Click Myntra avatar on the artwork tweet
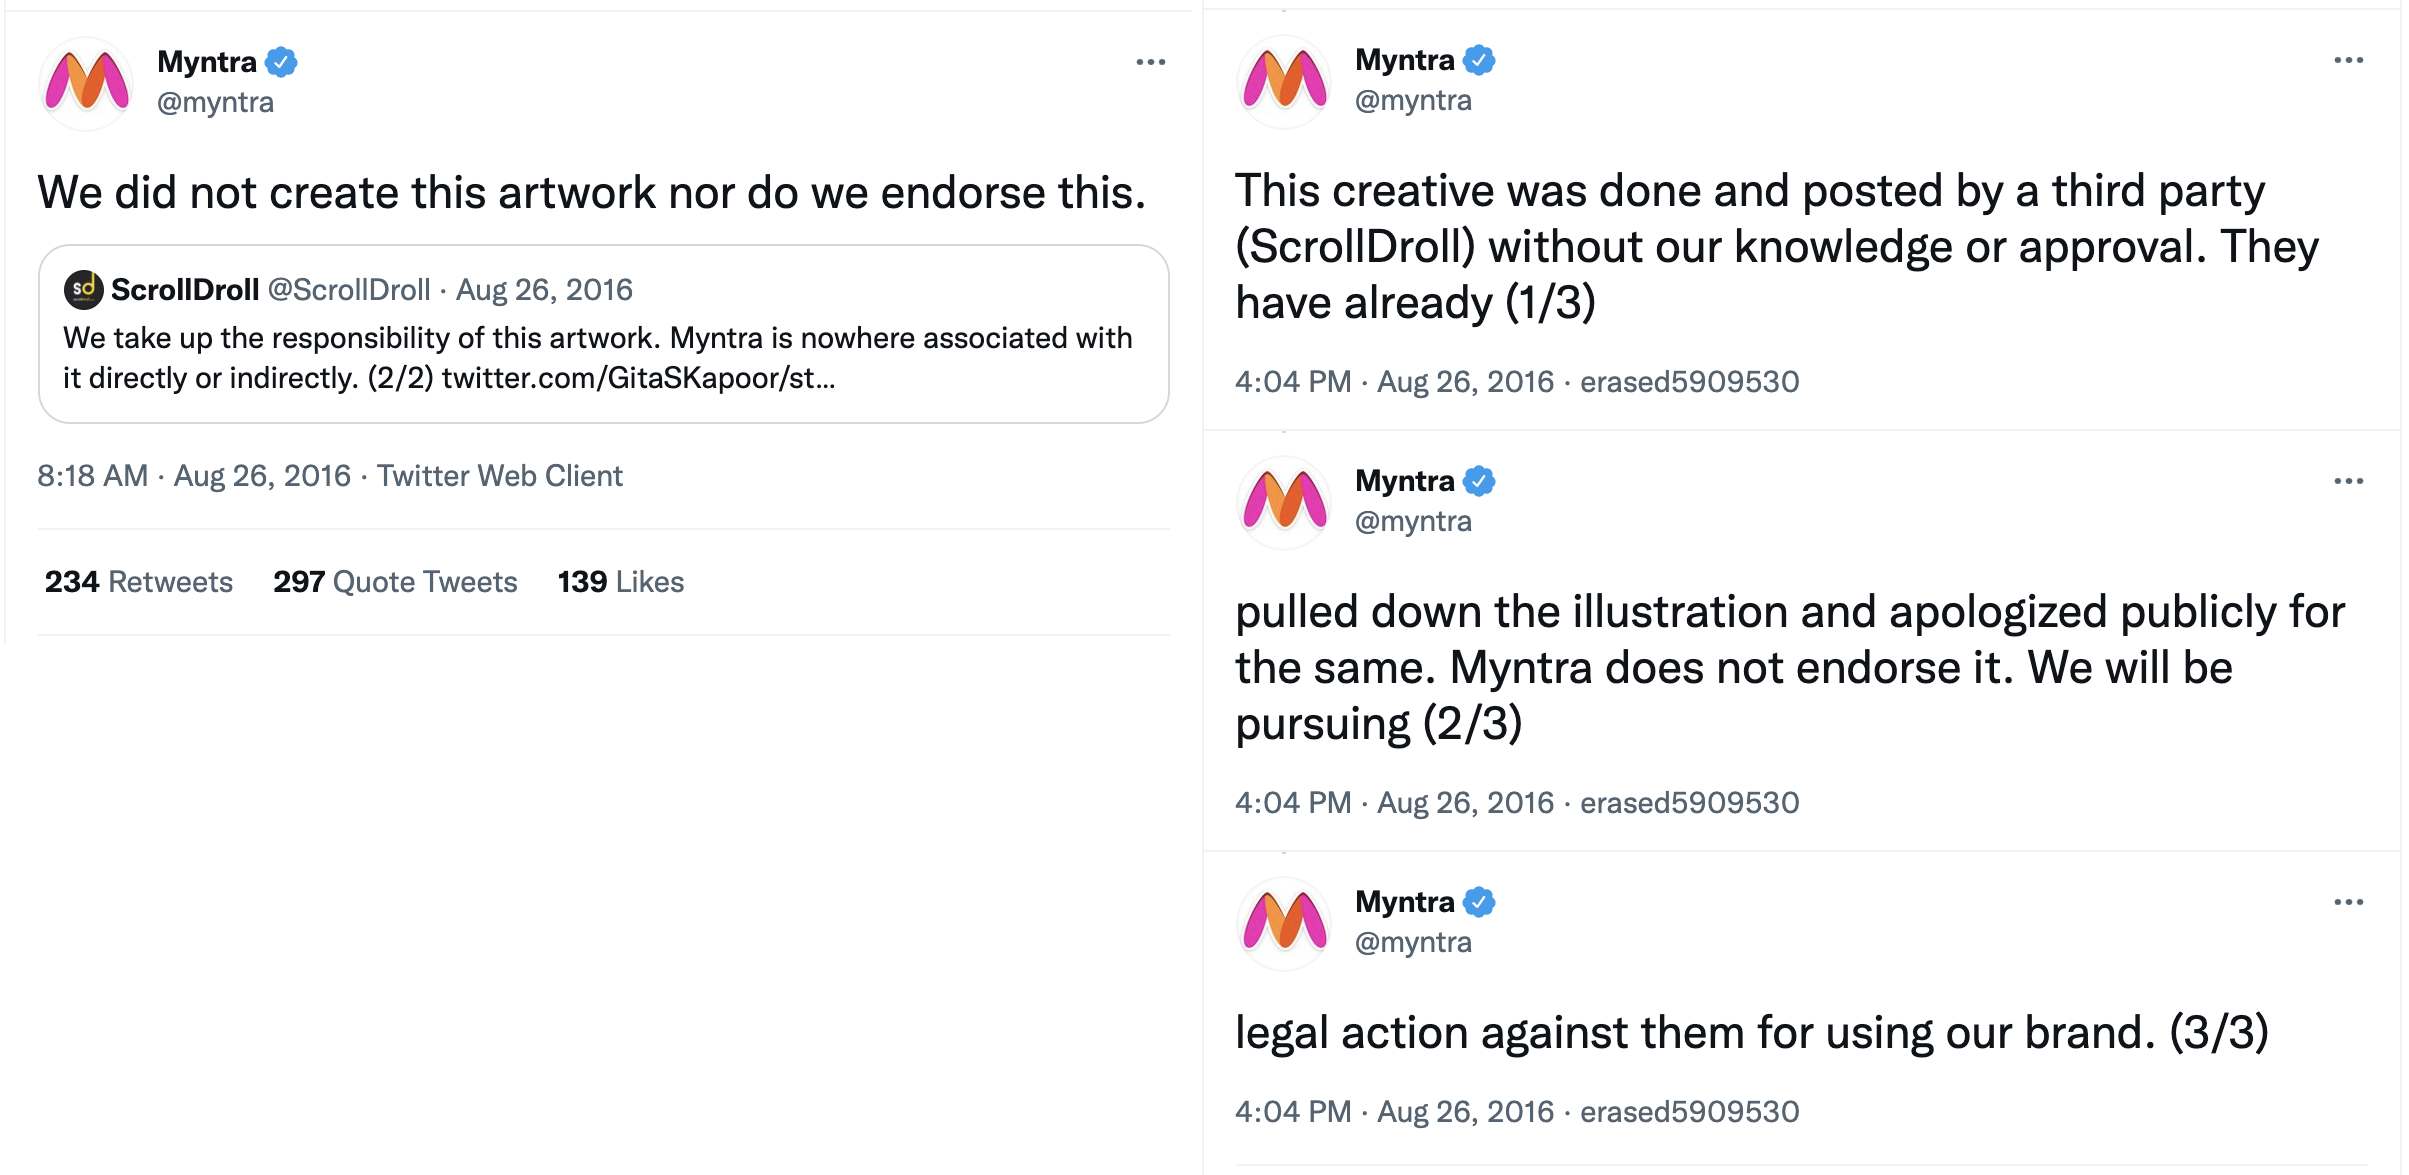2409x1175 pixels. 86,82
